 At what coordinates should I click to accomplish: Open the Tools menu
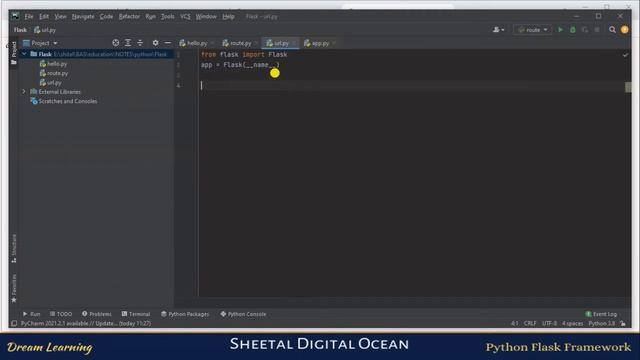point(167,17)
